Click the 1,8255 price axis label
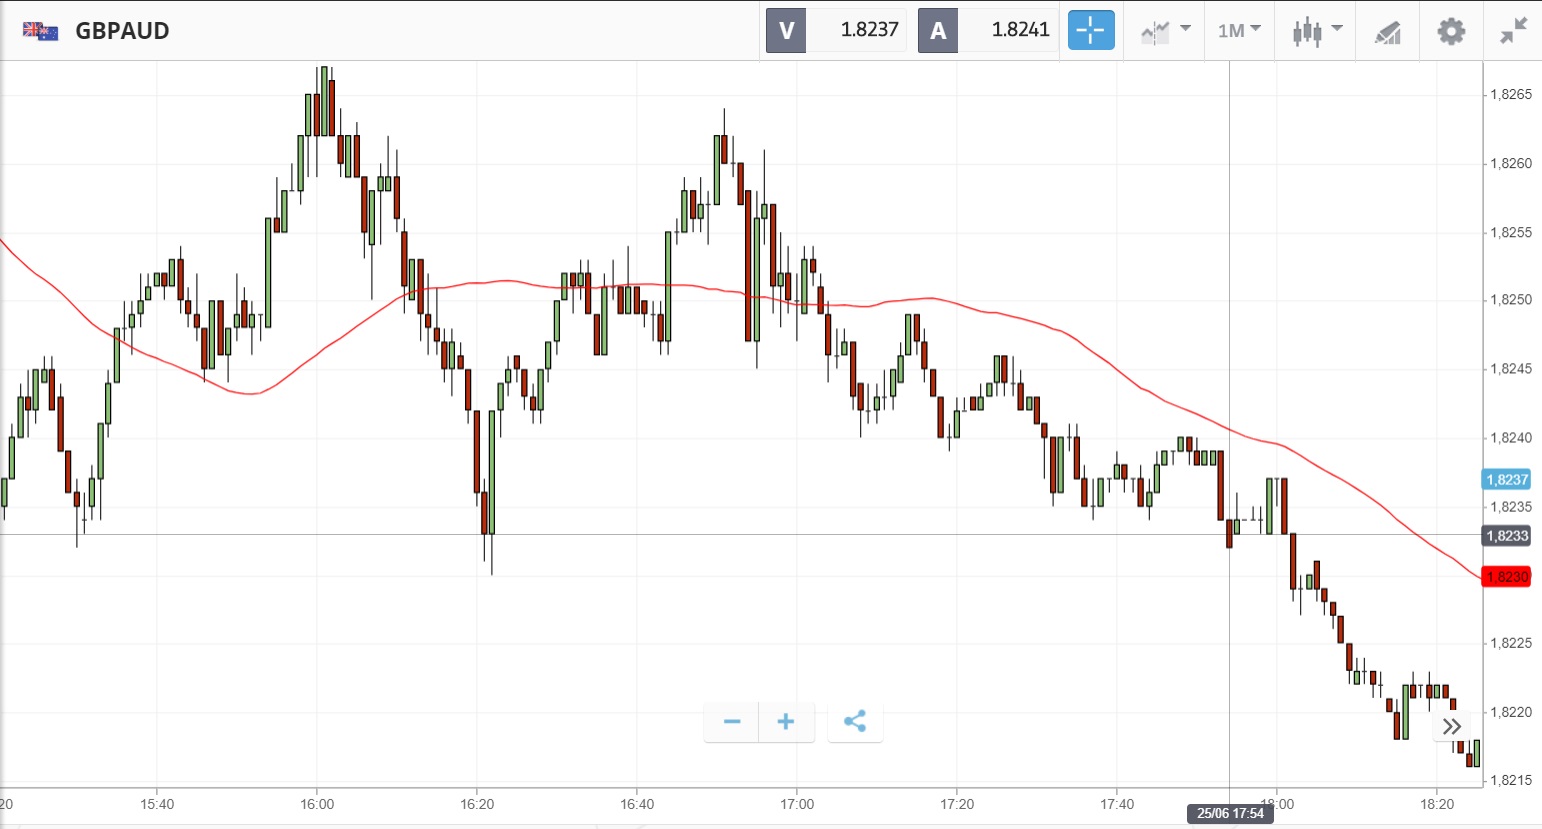The height and width of the screenshot is (829, 1542). [1510, 233]
